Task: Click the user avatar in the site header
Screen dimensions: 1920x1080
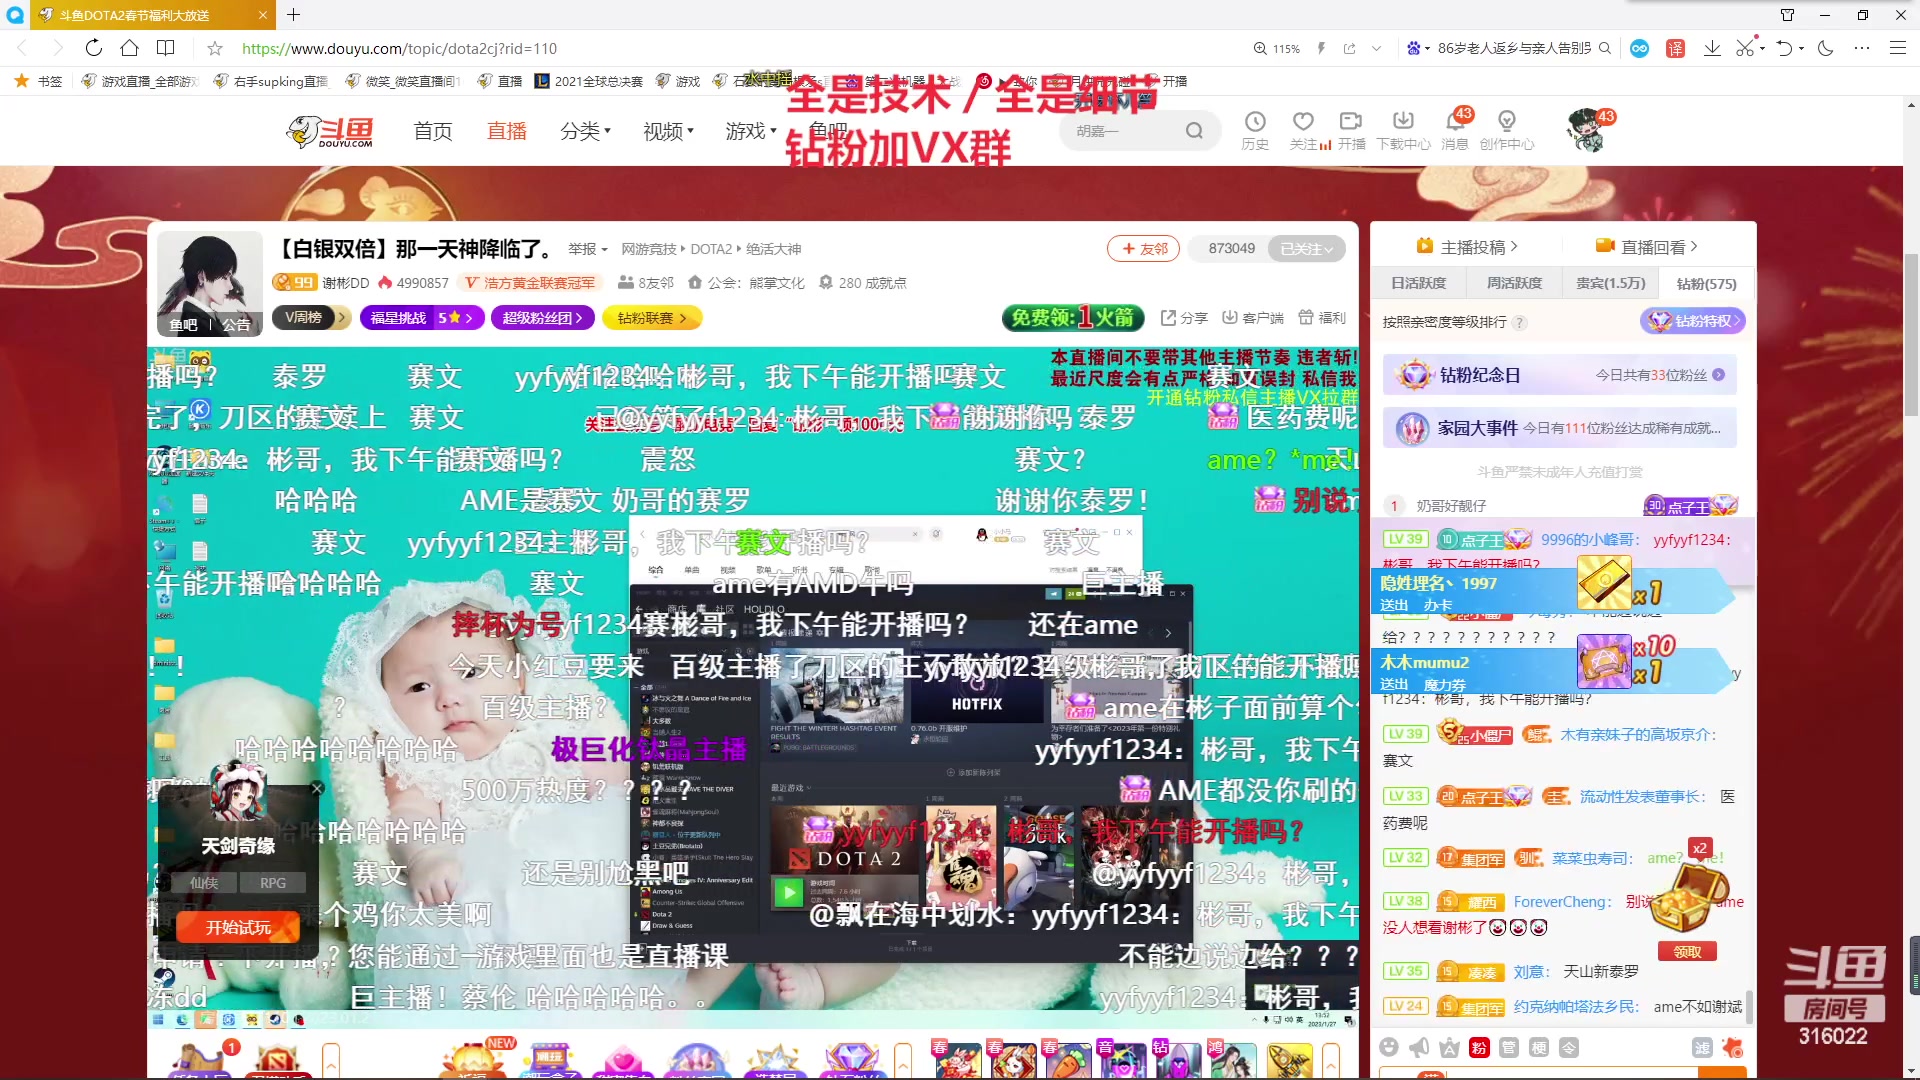Action: click(x=1587, y=130)
